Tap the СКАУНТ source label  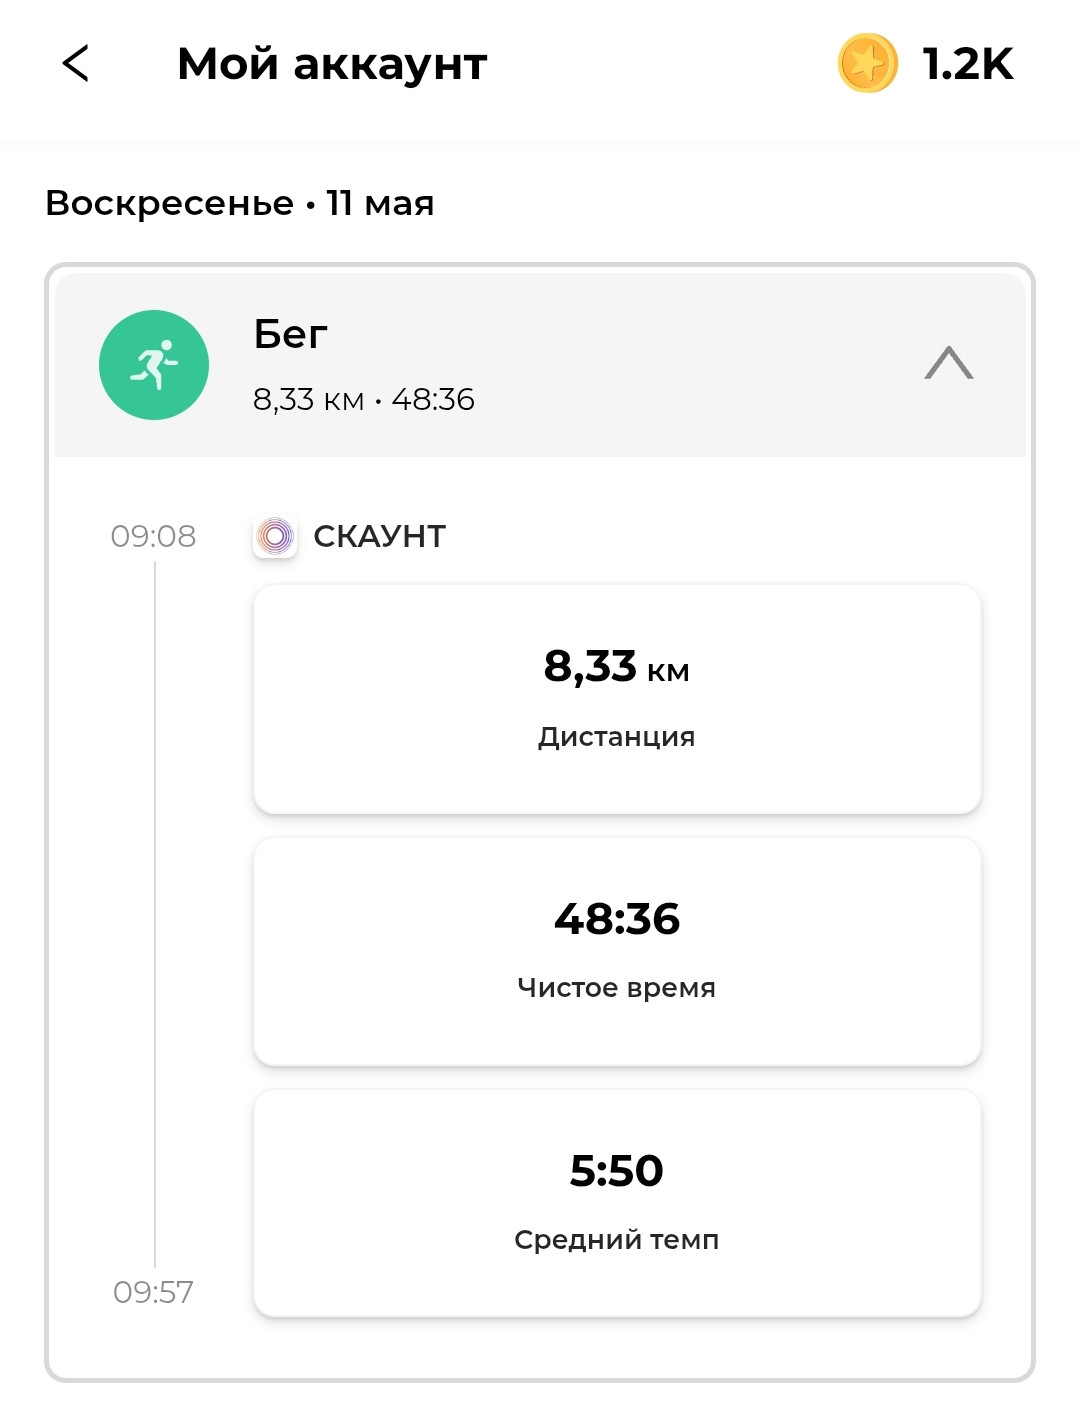379,536
